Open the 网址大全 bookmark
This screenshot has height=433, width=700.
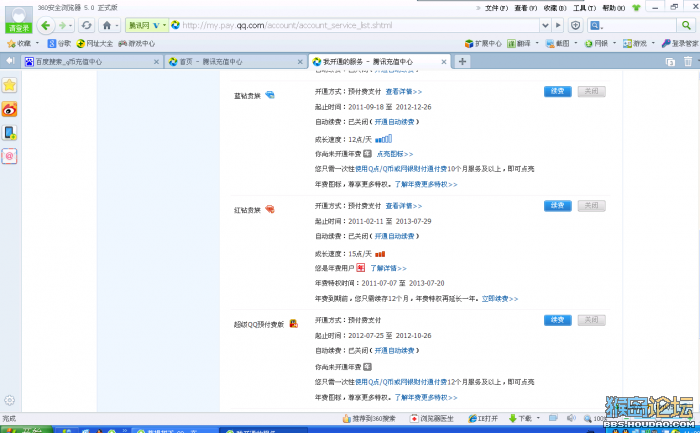(x=95, y=43)
